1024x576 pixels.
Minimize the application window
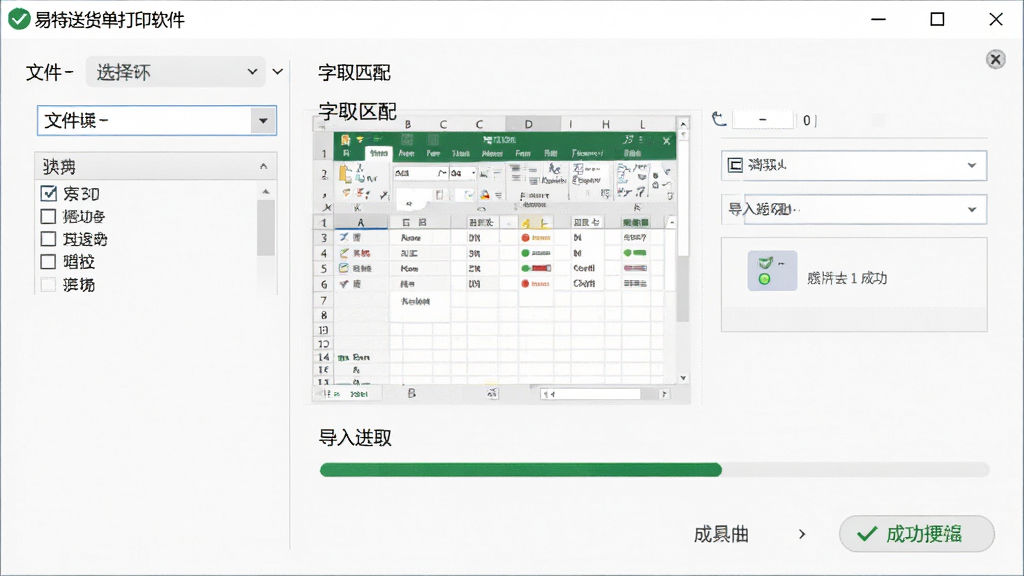click(x=878, y=20)
